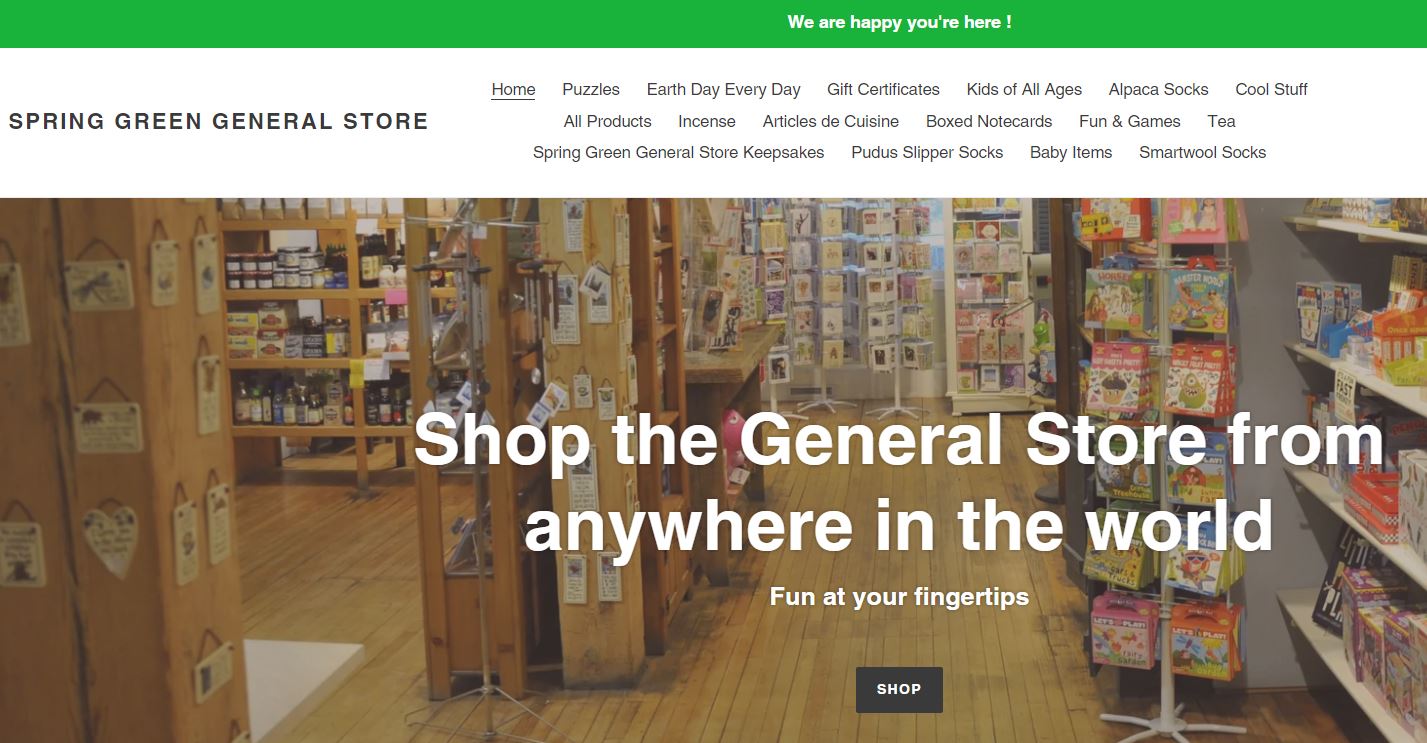Select Articles de Cuisine menu item
The height and width of the screenshot is (743, 1427).
point(830,121)
